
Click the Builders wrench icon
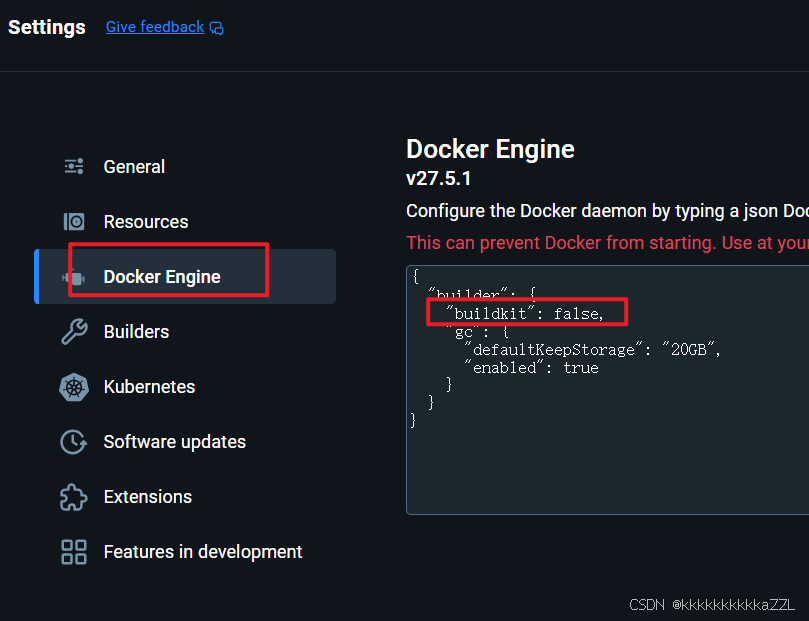point(74,332)
